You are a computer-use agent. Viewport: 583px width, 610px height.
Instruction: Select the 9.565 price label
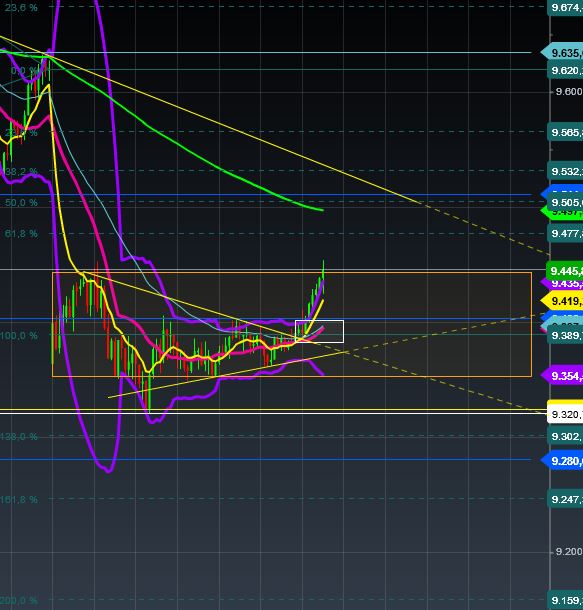[x=565, y=132]
